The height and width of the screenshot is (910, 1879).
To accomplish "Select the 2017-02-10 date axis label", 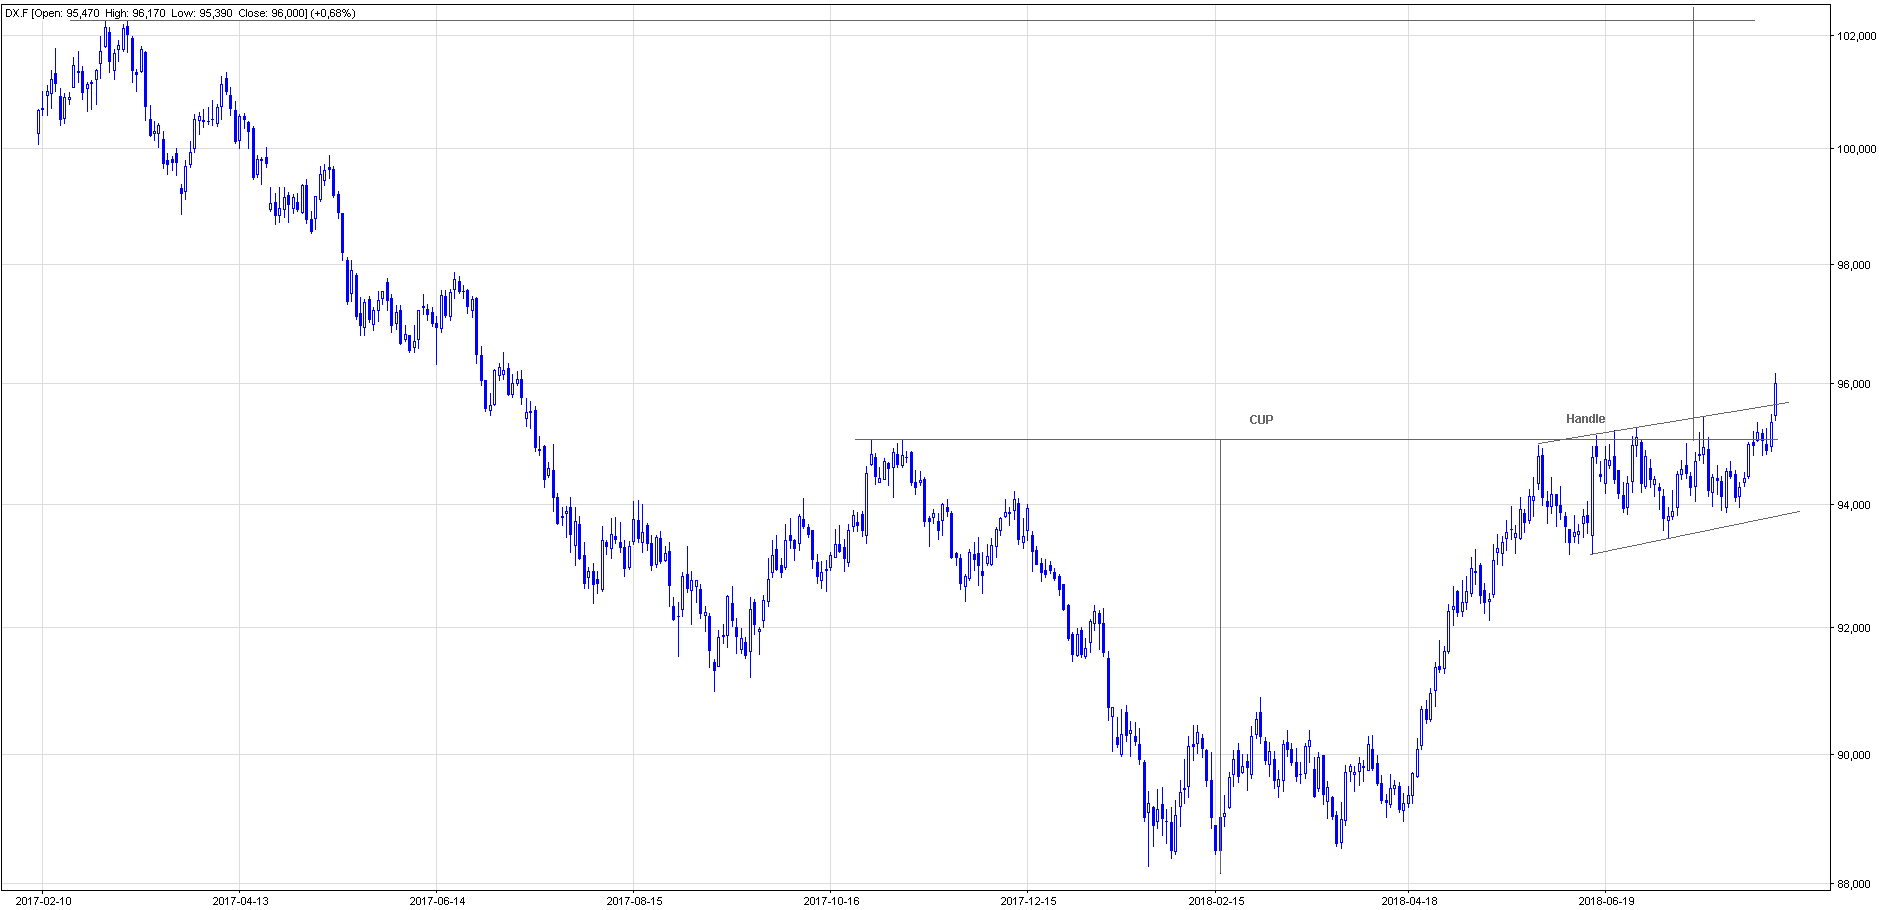I will click(43, 901).
